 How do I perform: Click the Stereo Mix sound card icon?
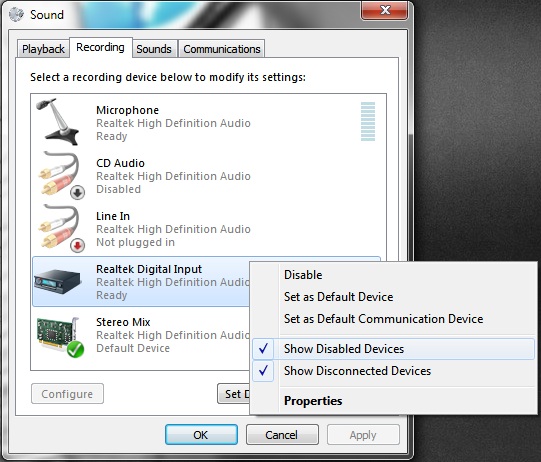[x=58, y=334]
